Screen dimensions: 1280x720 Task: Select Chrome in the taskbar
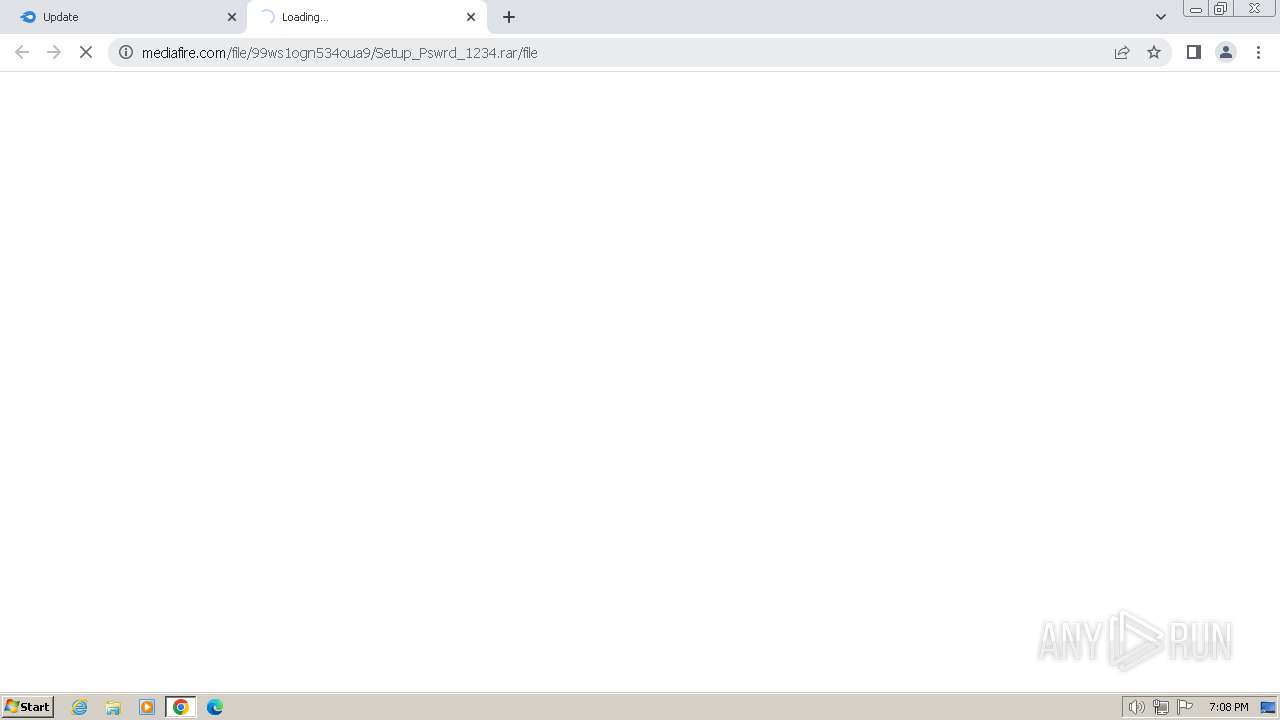pos(181,707)
